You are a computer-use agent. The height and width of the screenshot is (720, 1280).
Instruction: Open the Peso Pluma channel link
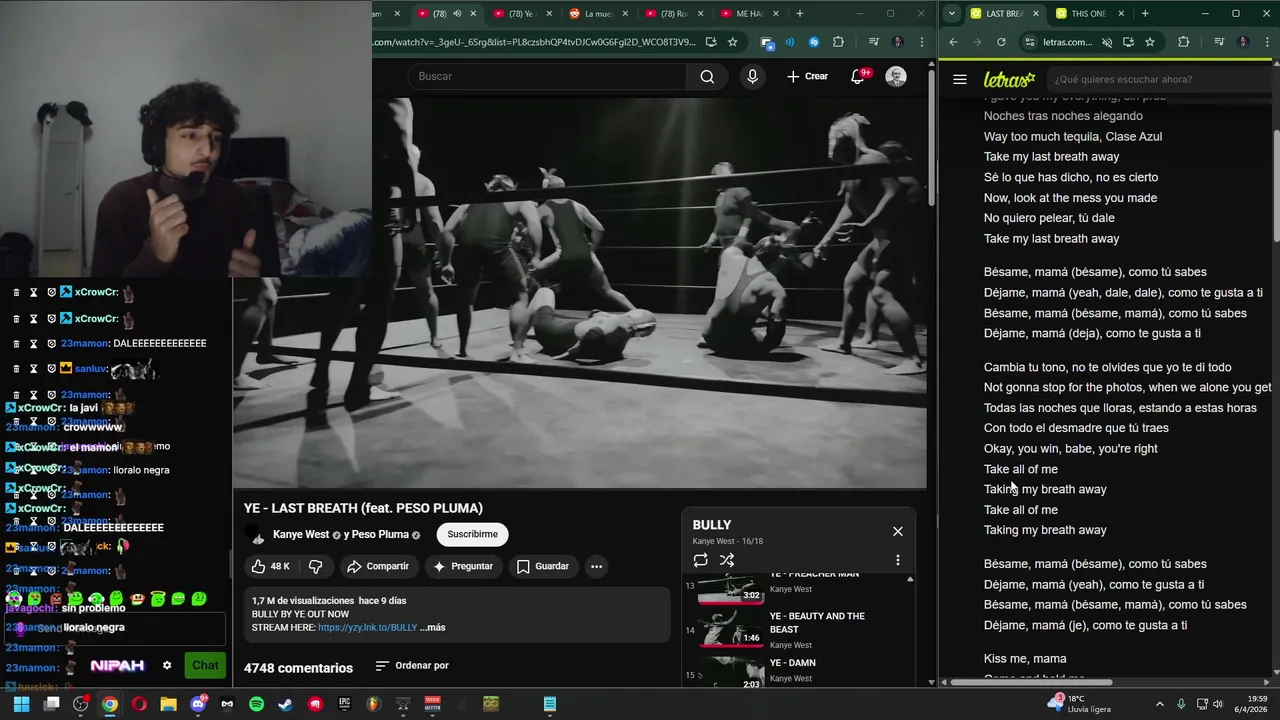point(382,534)
